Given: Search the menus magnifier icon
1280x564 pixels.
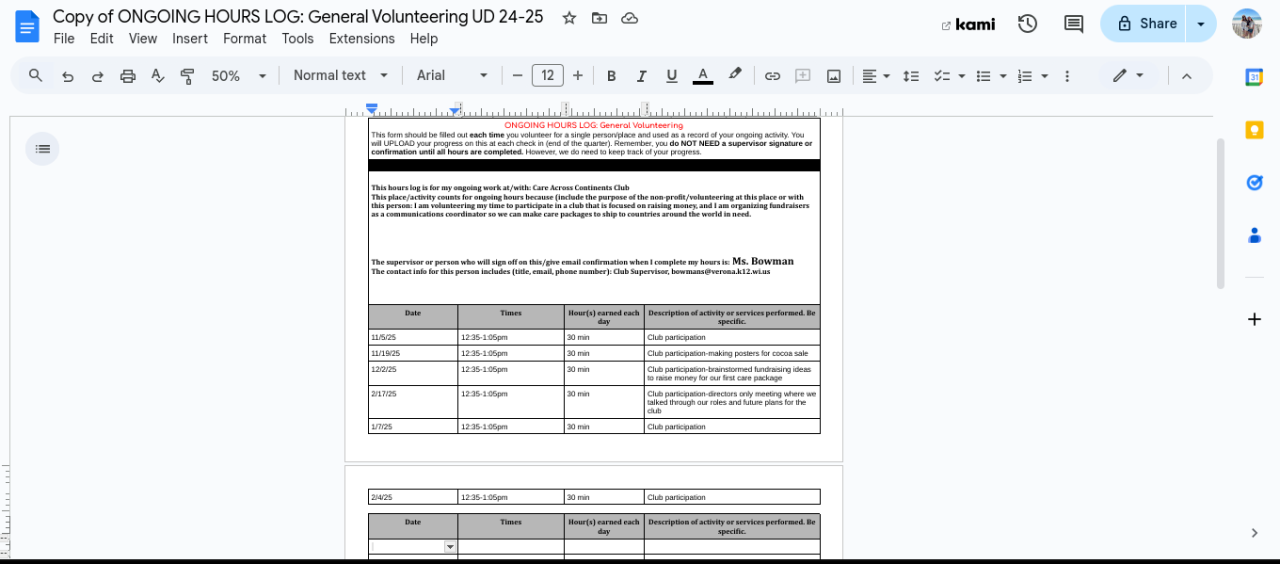Looking at the screenshot, I should coord(36,76).
